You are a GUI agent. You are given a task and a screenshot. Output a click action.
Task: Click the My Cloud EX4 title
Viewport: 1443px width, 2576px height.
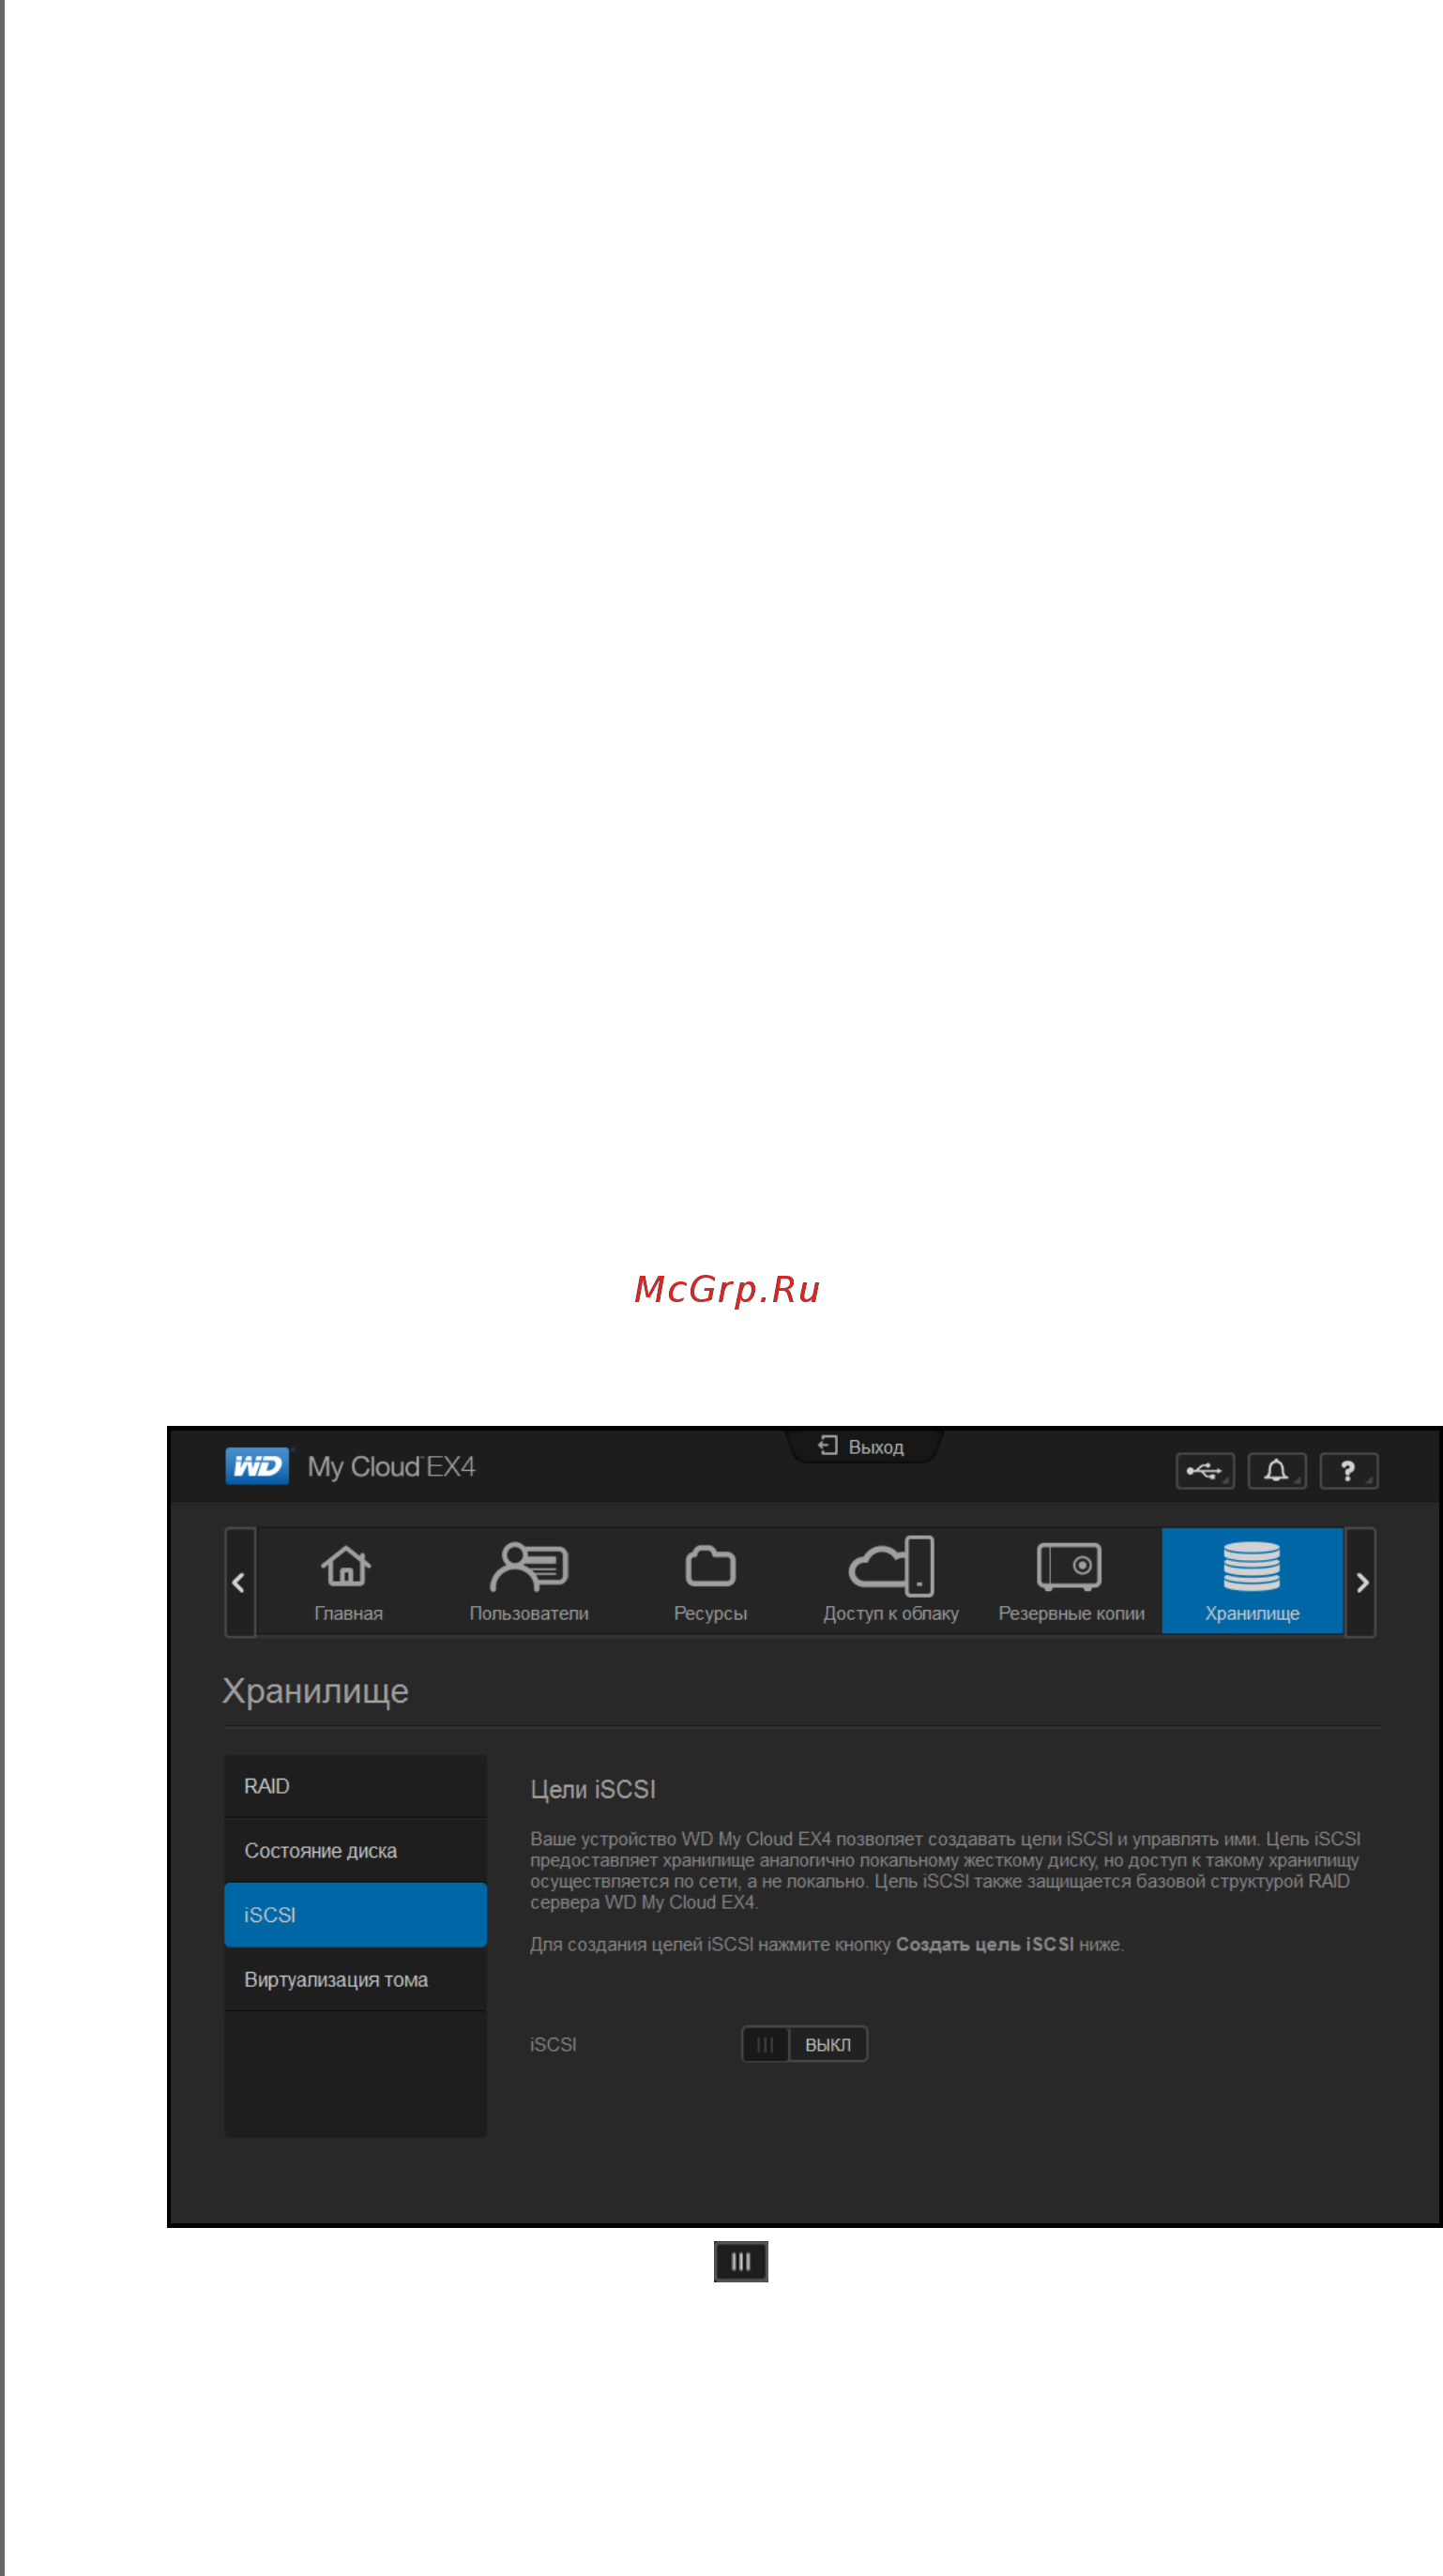click(x=391, y=1467)
